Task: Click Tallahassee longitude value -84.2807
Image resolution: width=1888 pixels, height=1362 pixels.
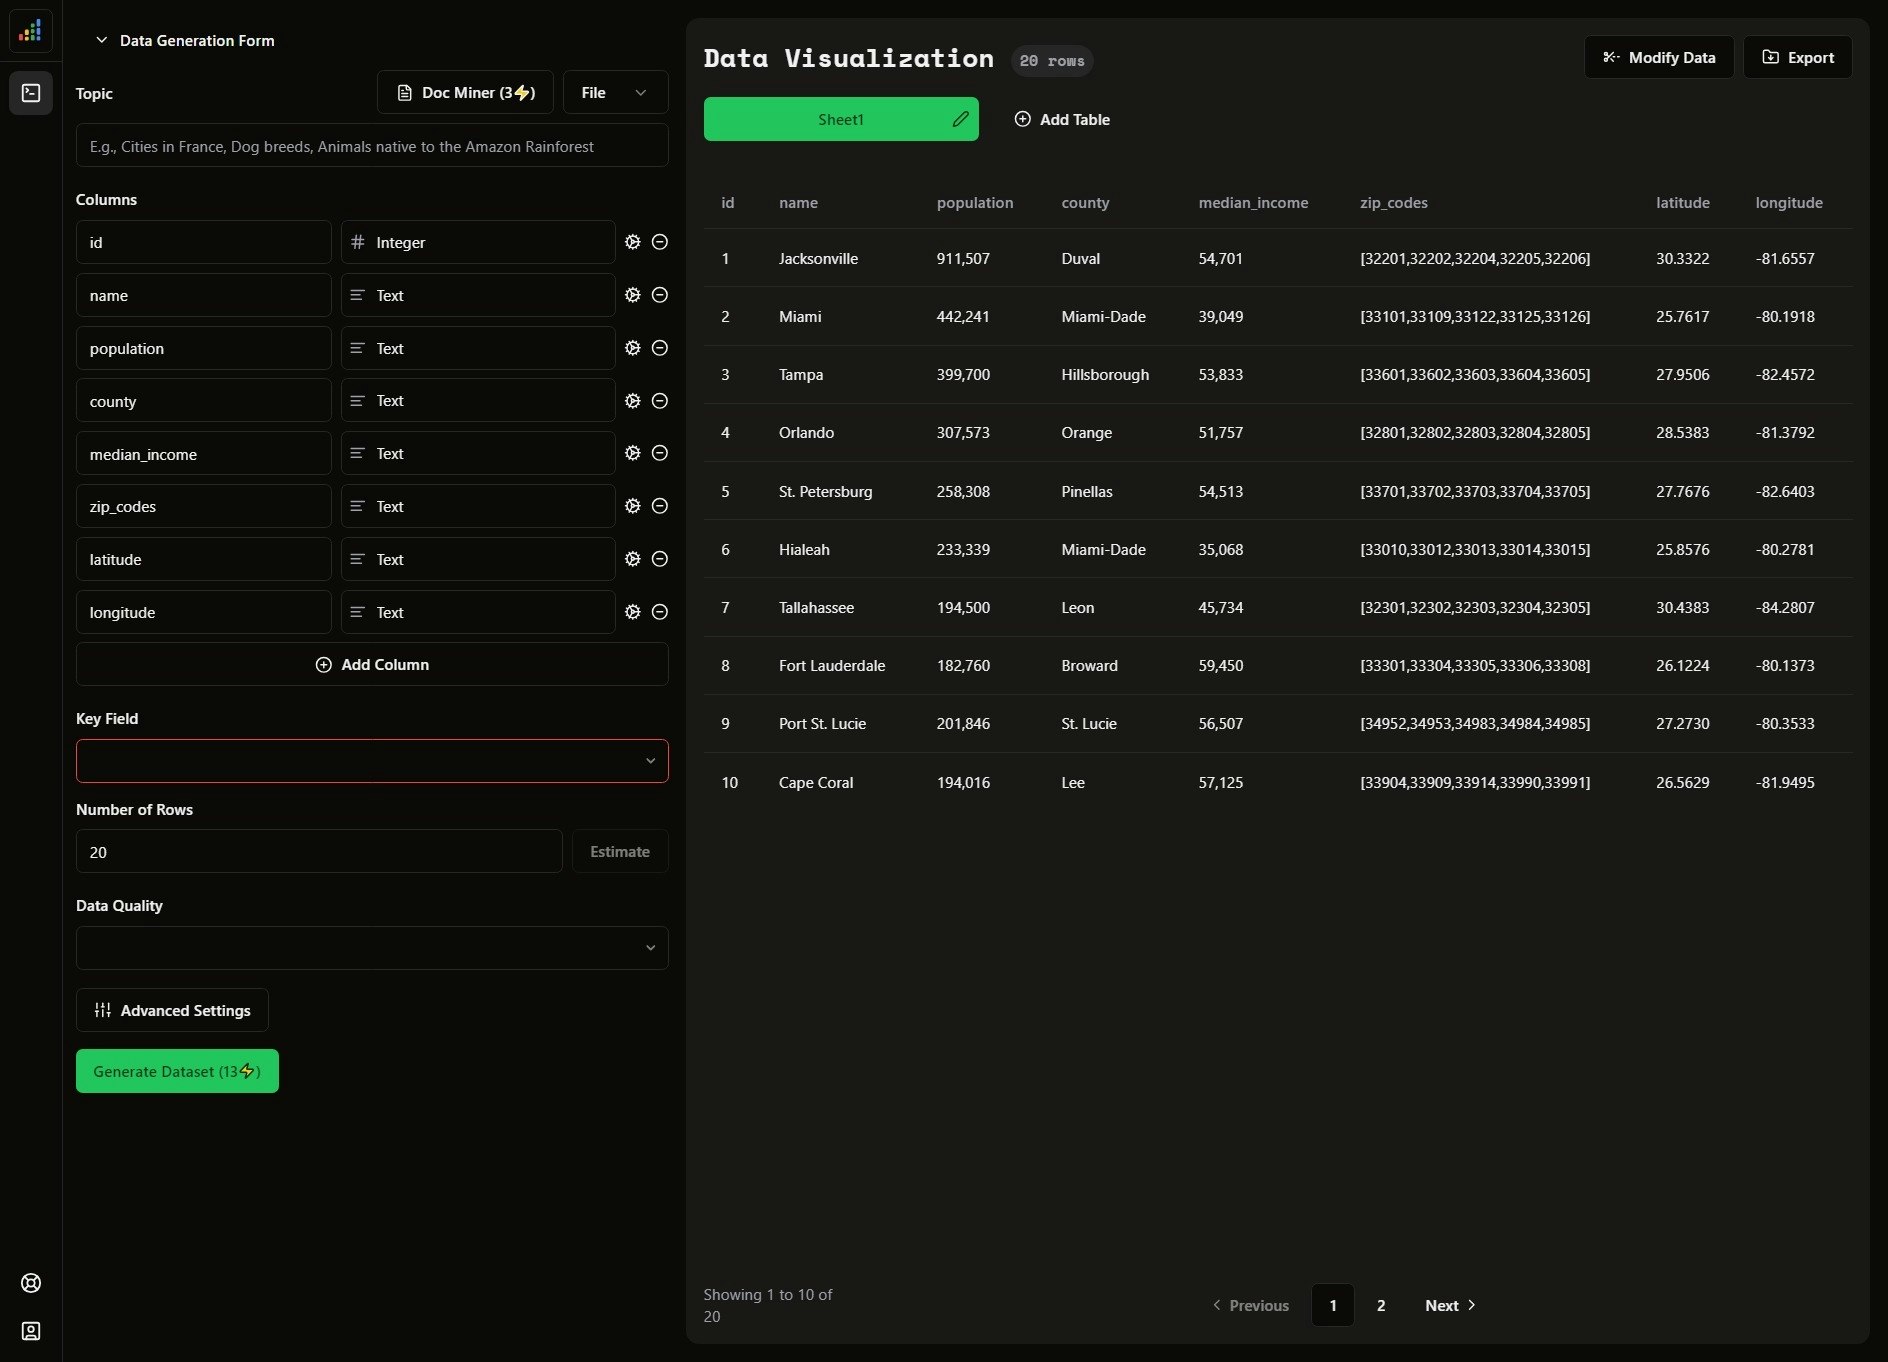Action: point(1785,607)
